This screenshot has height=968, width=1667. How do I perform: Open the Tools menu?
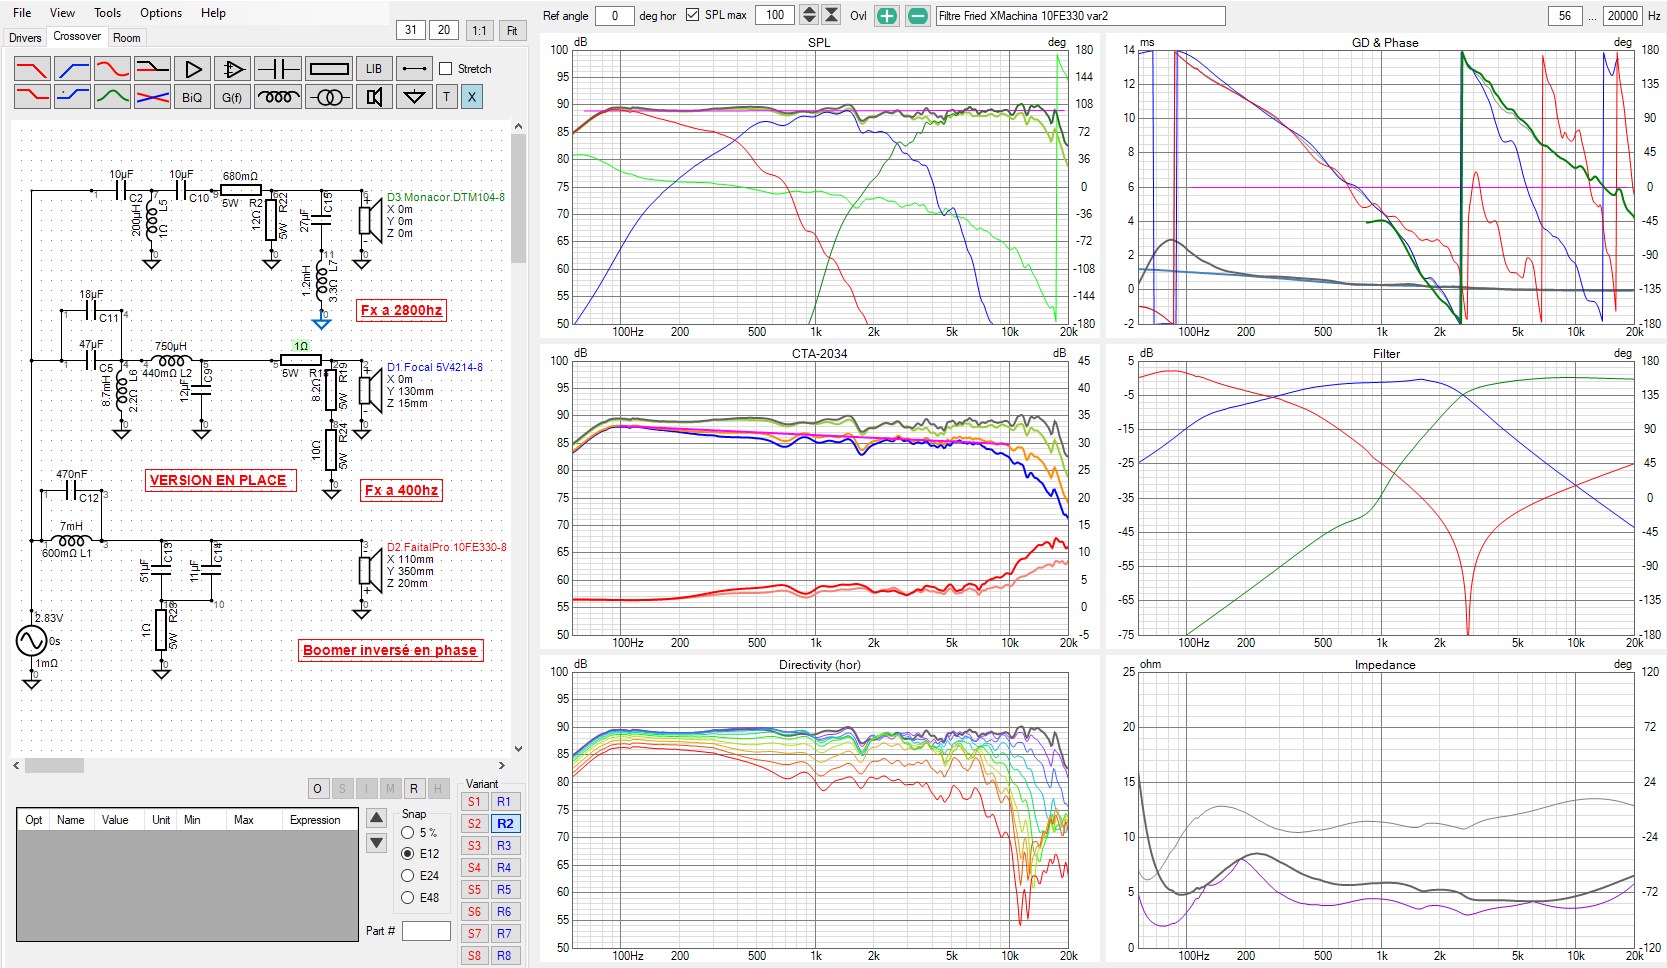(x=107, y=13)
